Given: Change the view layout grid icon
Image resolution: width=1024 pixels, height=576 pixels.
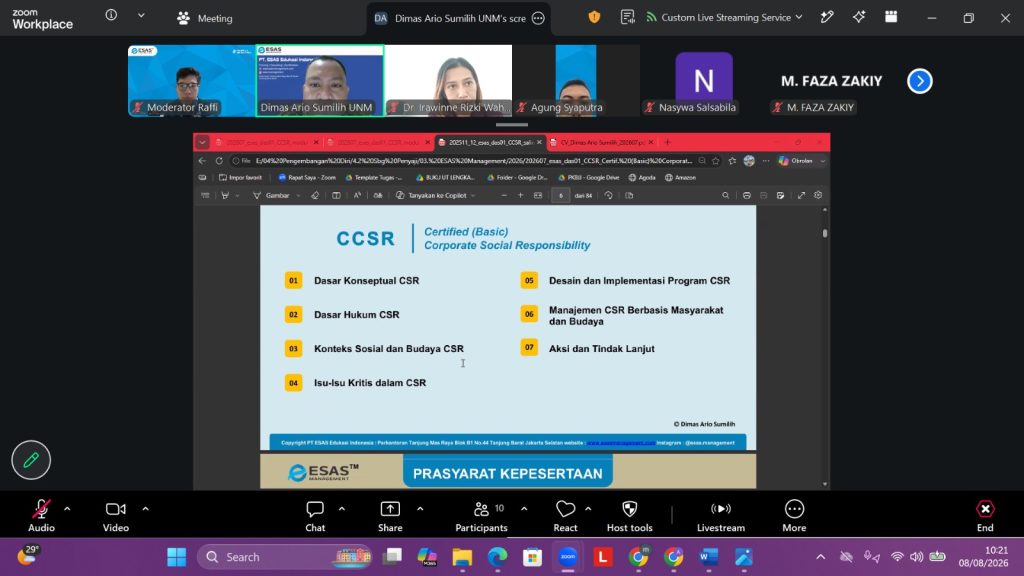Looking at the screenshot, I should click(891, 18).
